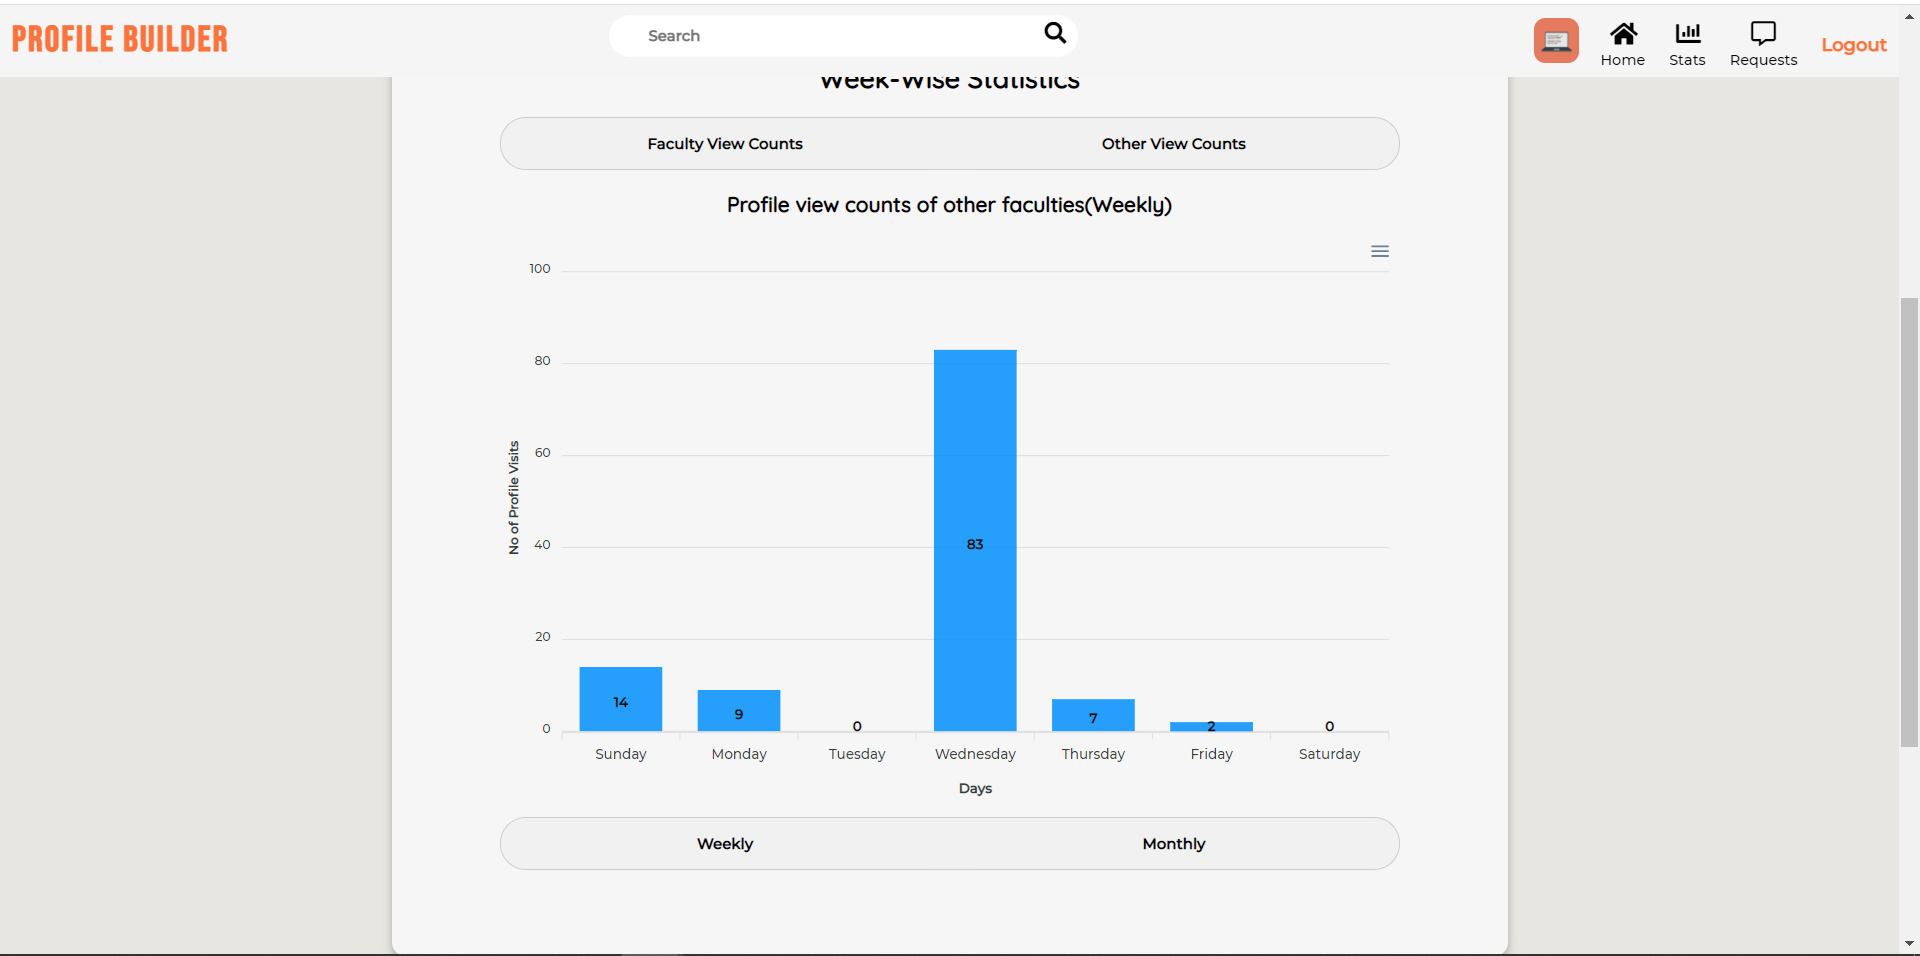Click the search magnifier icon

pos(1054,33)
